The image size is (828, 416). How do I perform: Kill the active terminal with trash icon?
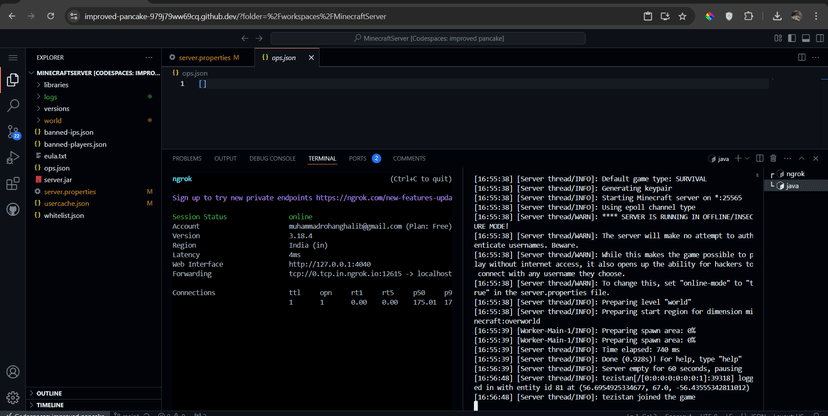pyautogui.click(x=773, y=158)
